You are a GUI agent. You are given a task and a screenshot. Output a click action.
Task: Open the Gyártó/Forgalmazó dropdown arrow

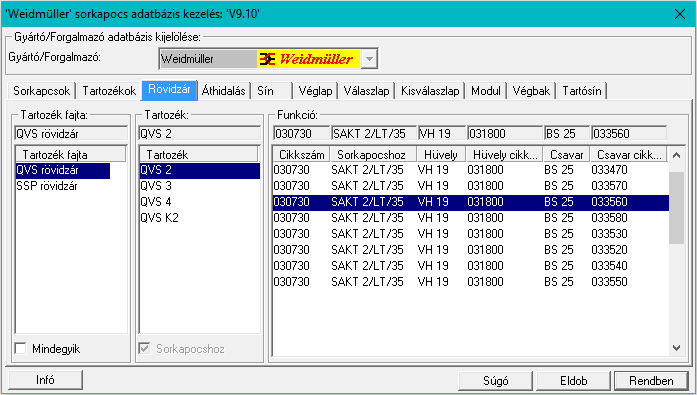point(369,59)
